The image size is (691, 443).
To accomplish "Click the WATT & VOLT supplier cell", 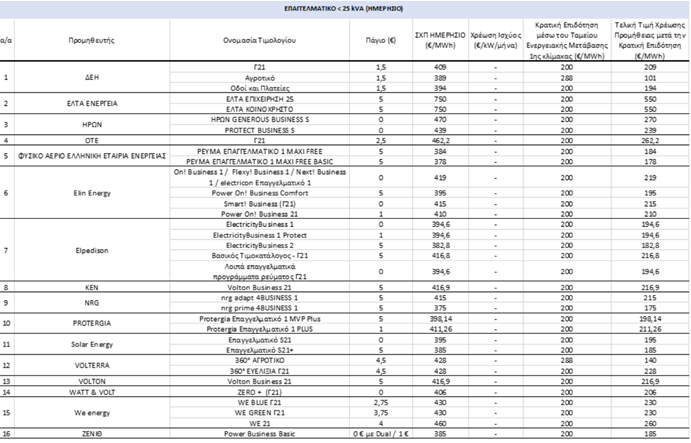I will click(x=92, y=392).
